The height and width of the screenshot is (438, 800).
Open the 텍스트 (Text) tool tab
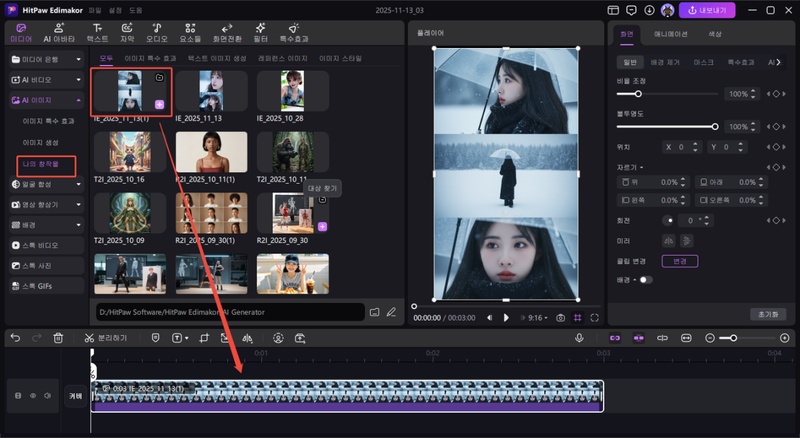[x=97, y=32]
